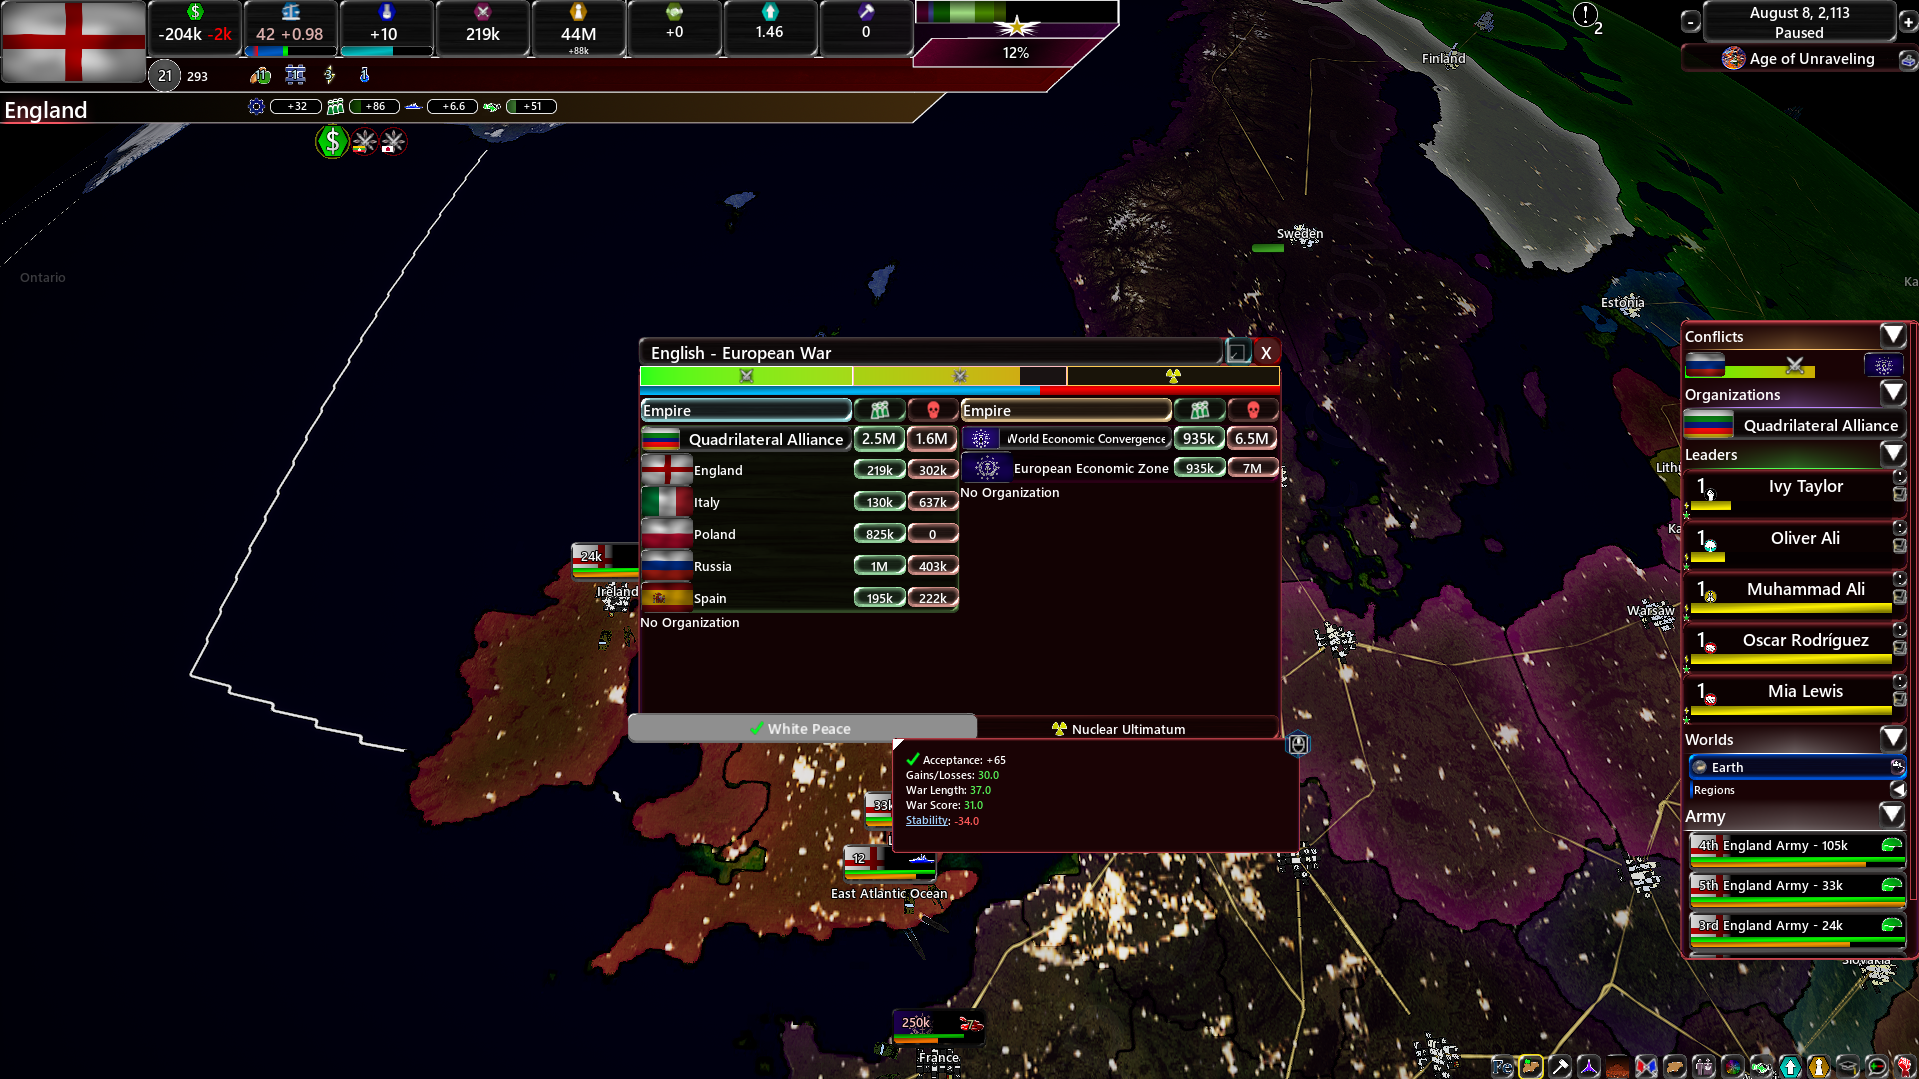Screen dimensions: 1919x1079
Task: Click the blue gear industry icon
Action: click(257, 106)
